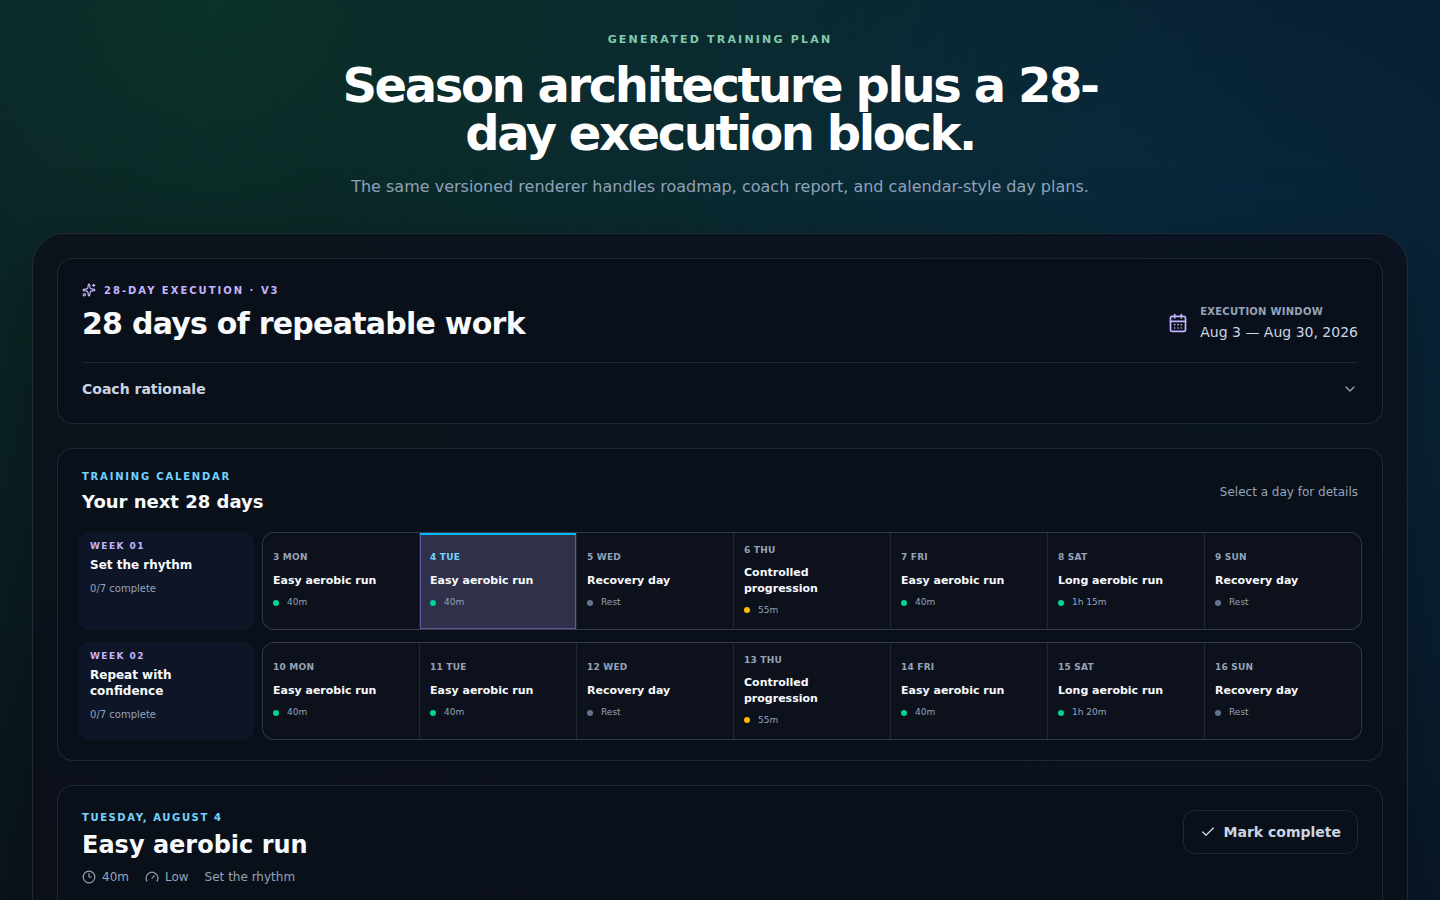Select the 9 SUN Recovery day cell
This screenshot has width=1440, height=900.
(1283, 581)
